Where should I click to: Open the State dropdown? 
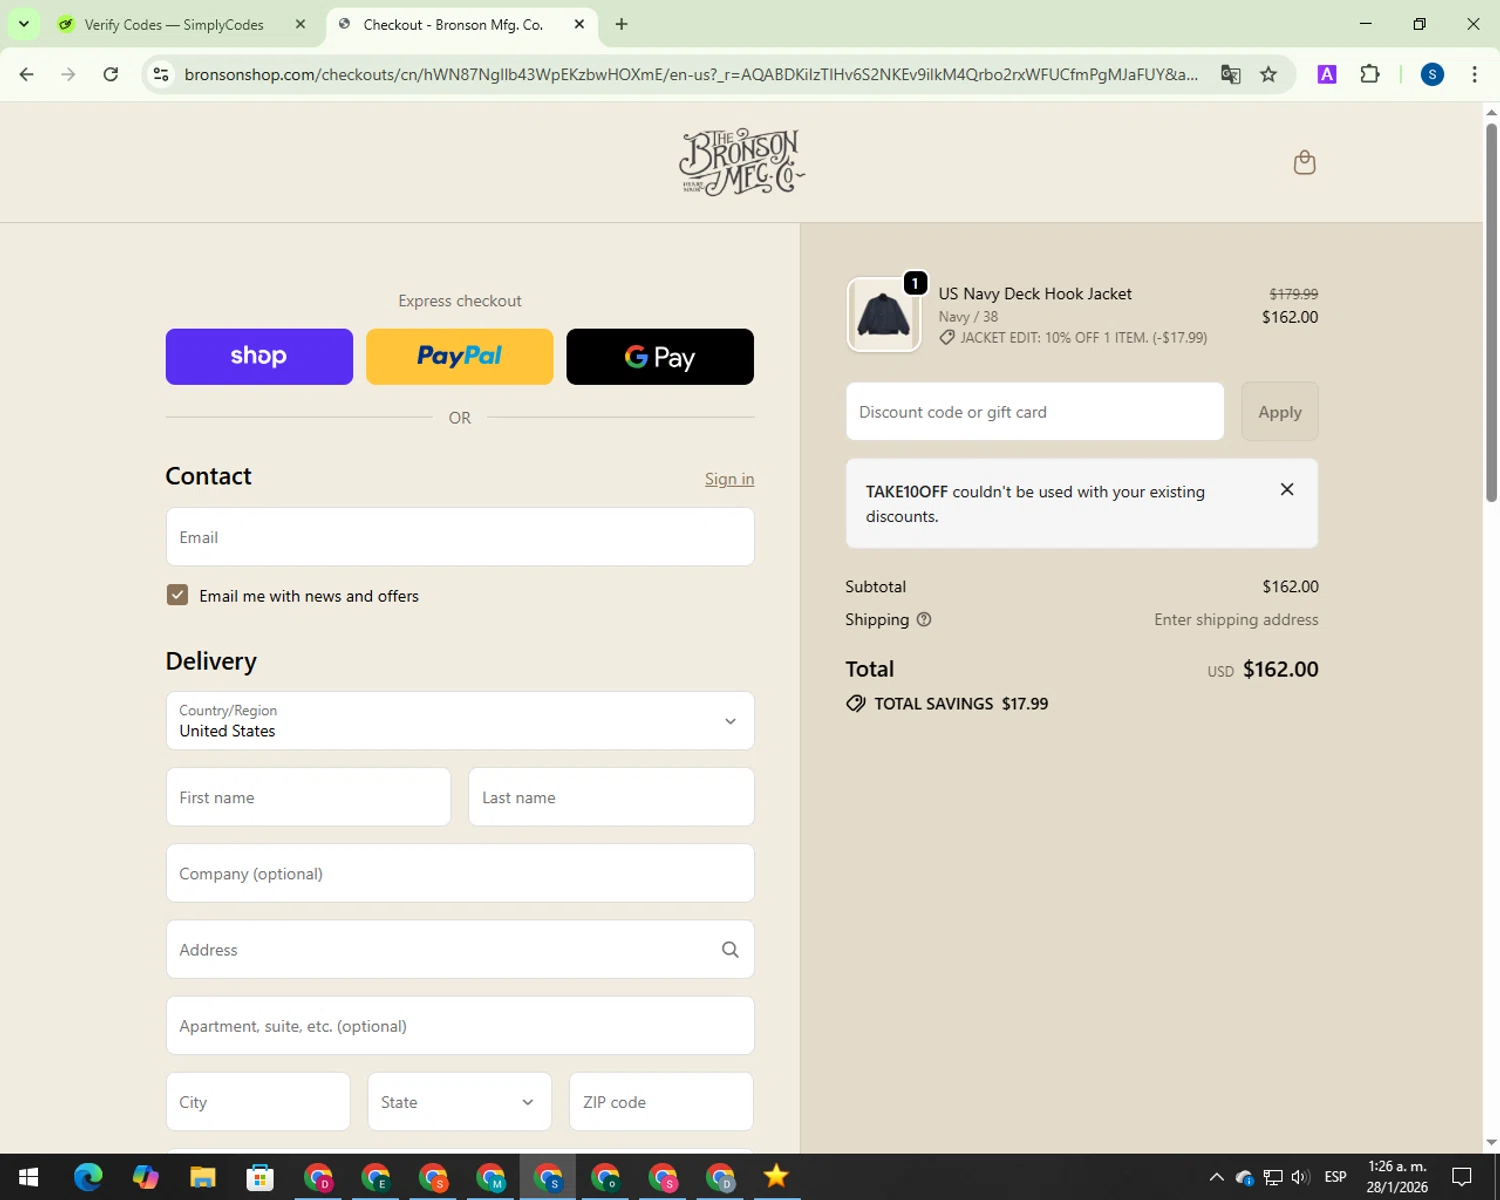[x=459, y=1102]
